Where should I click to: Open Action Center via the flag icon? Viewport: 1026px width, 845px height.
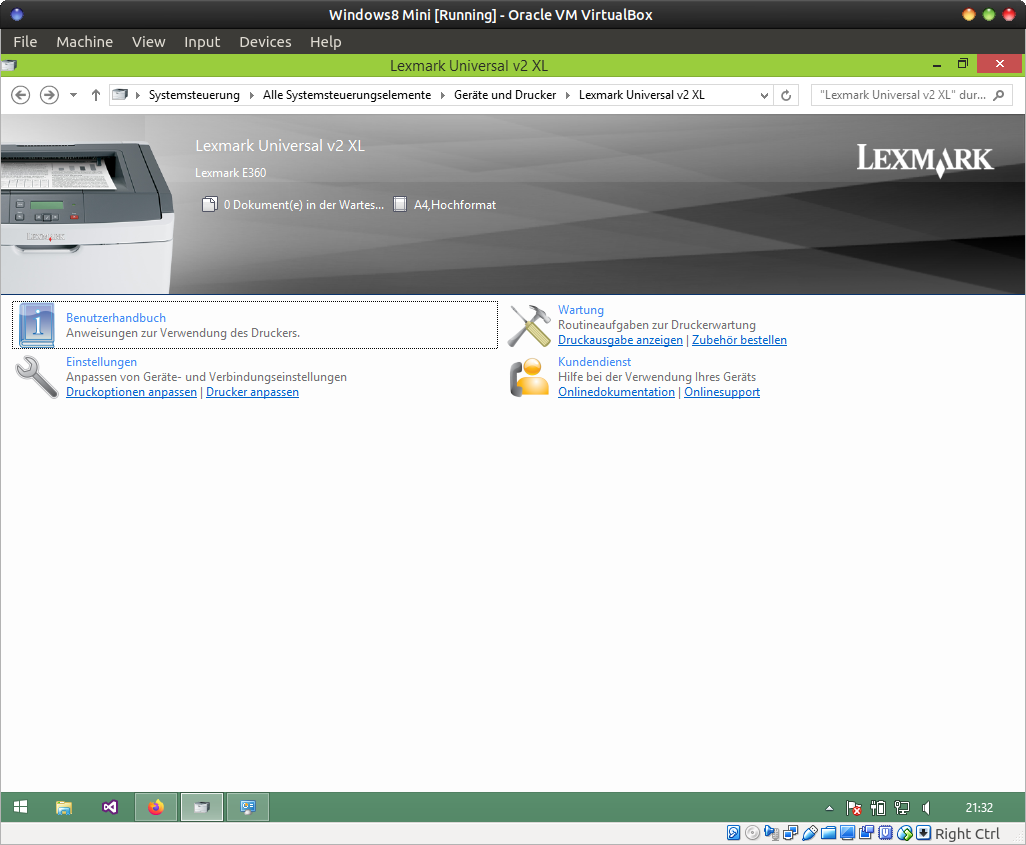tap(853, 807)
